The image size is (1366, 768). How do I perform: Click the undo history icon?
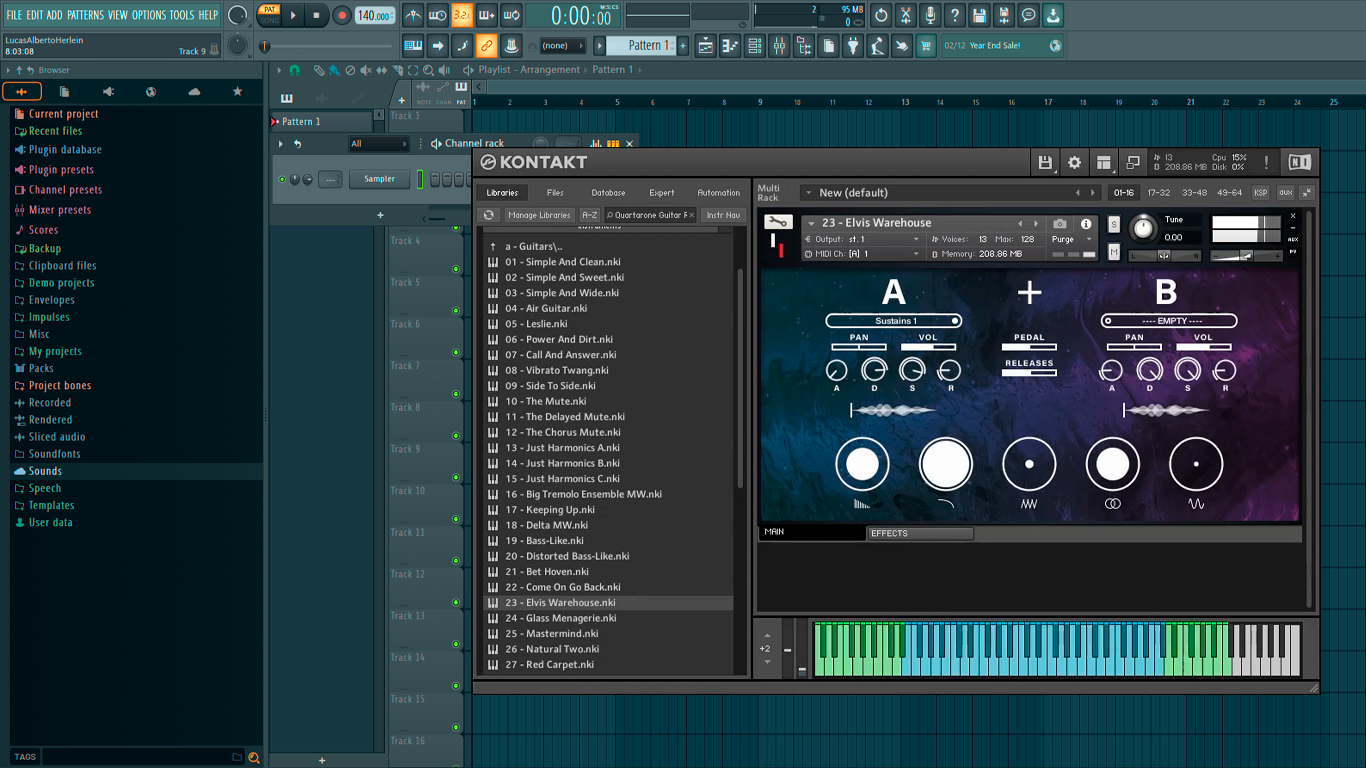click(881, 15)
